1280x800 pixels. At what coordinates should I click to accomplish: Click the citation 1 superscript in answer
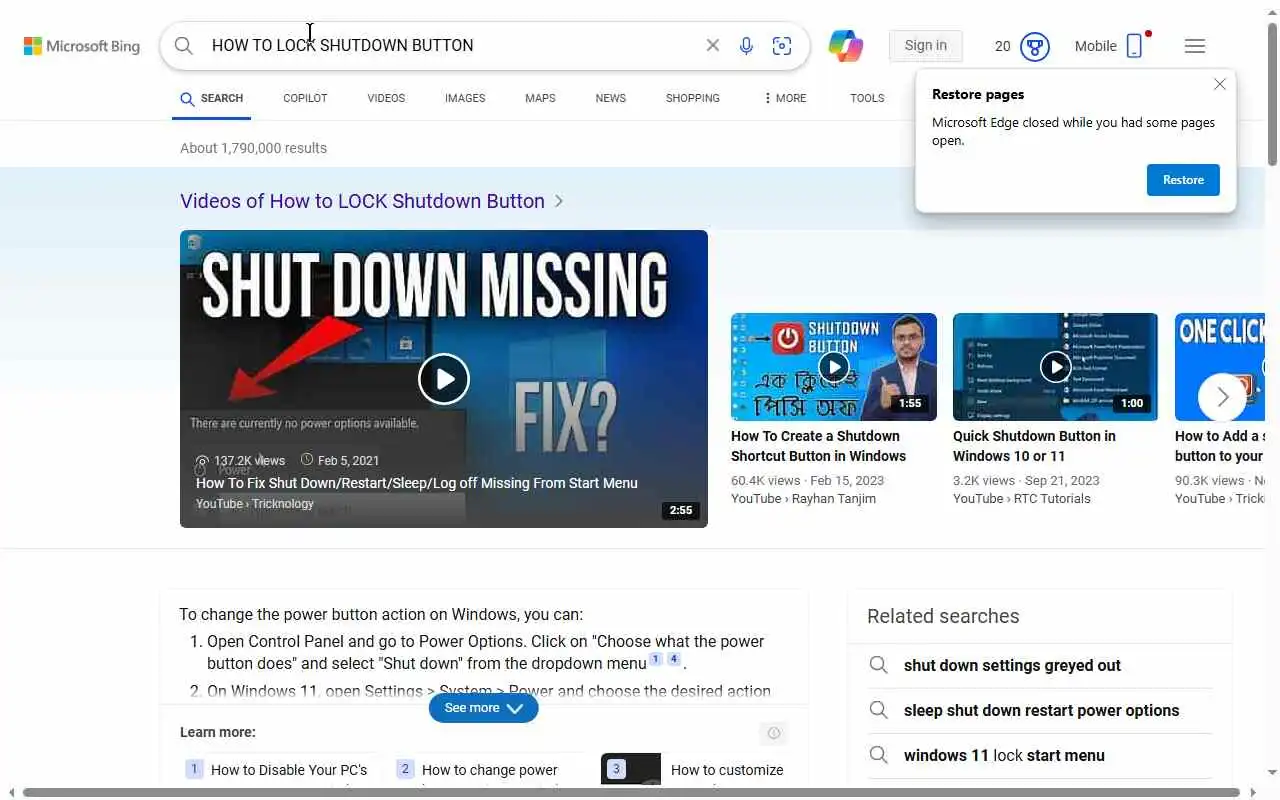click(x=656, y=659)
